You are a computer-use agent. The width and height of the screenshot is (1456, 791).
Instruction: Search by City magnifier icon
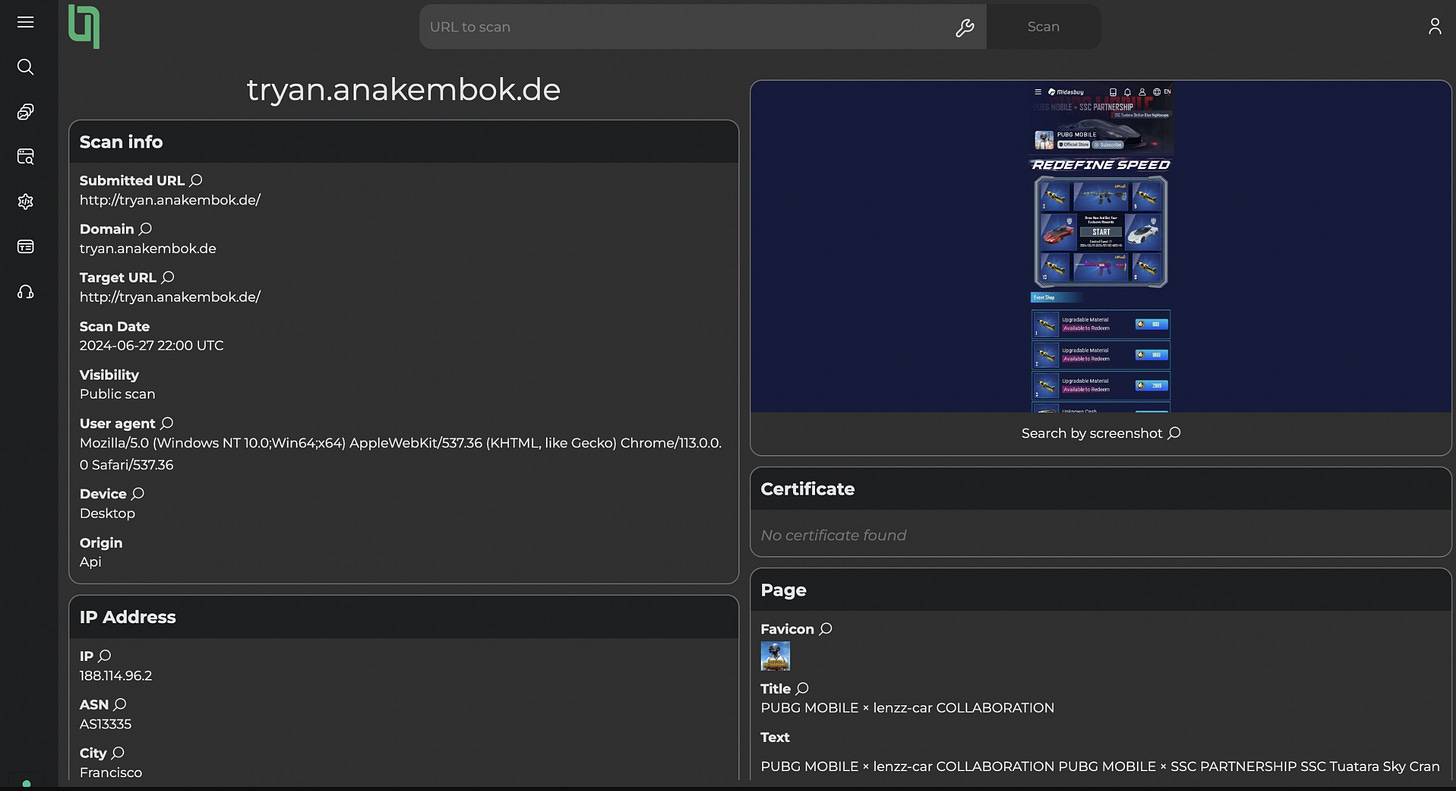click(118, 753)
